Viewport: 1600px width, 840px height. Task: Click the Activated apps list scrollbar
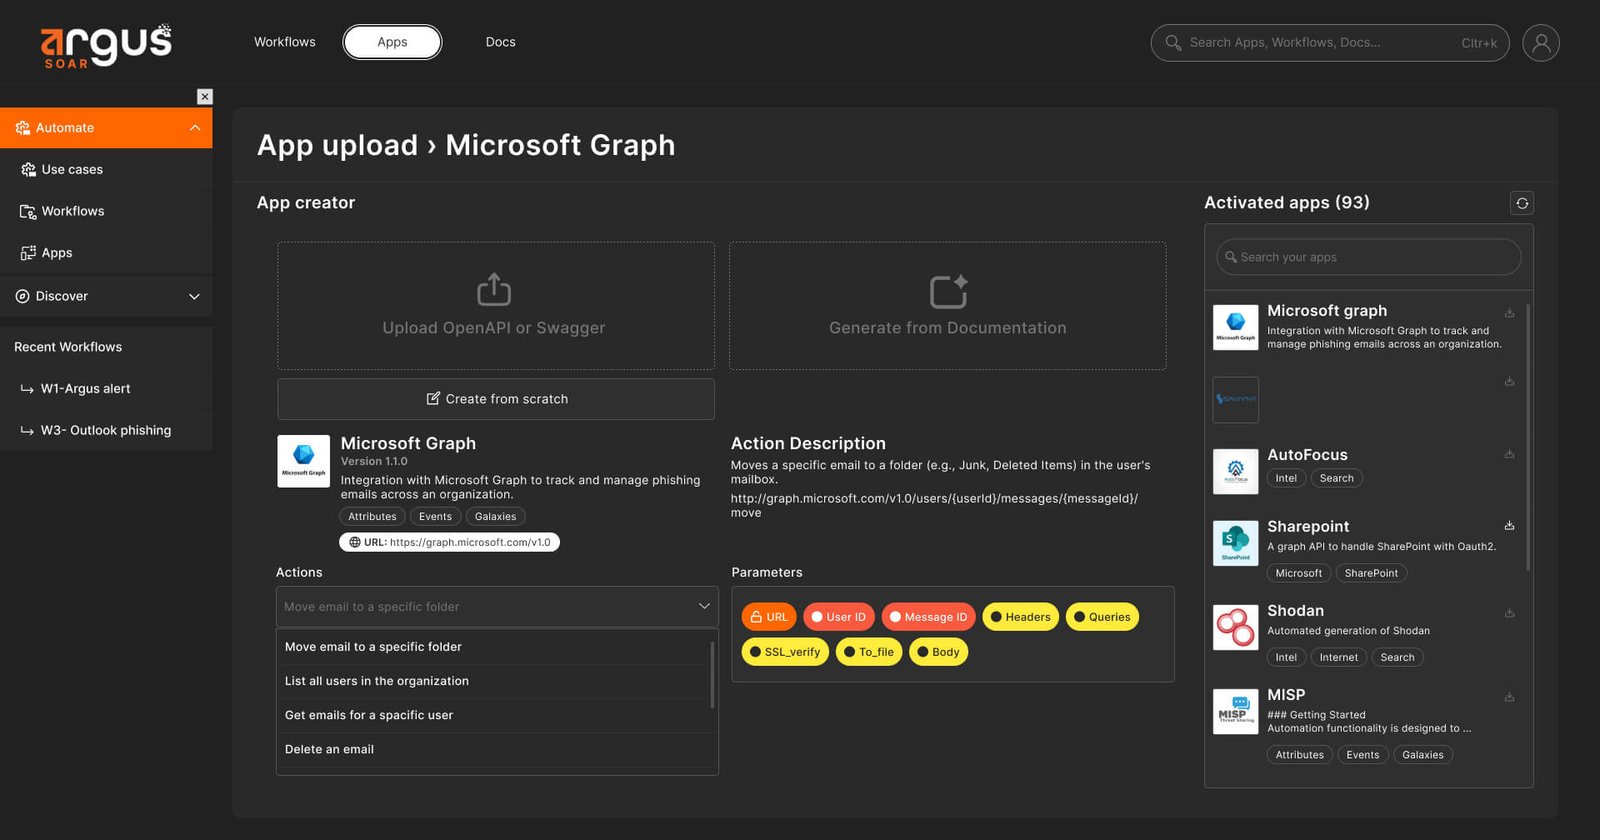pyautogui.click(x=1528, y=438)
